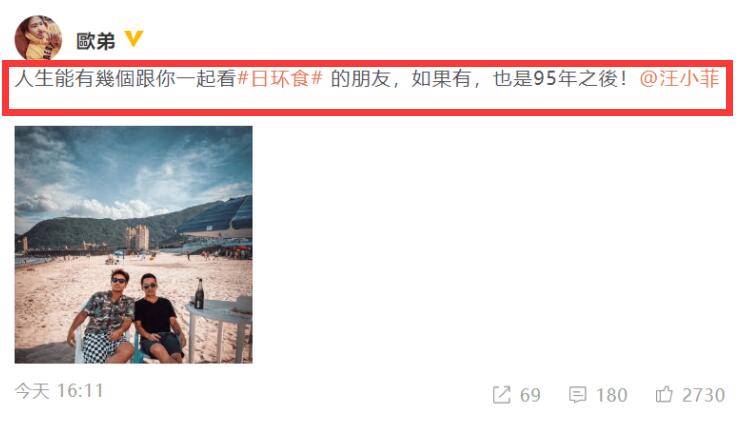The image size is (746, 424).
Task: Click the yellow V verified badge
Action: pyautogui.click(x=134, y=39)
